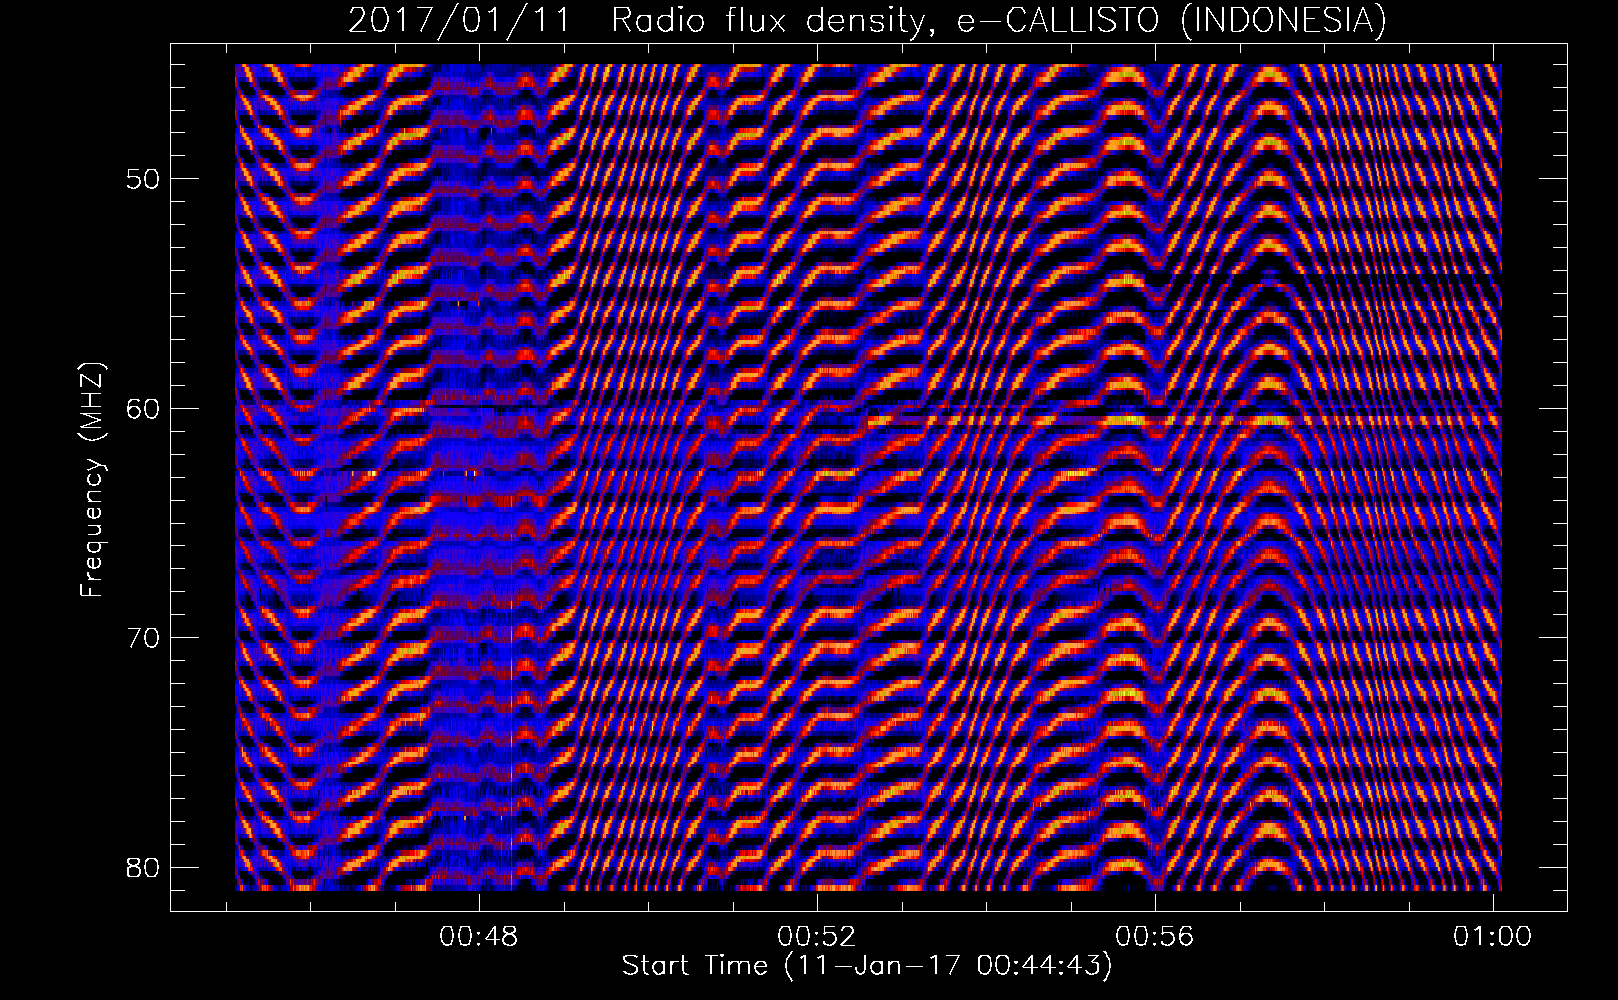The width and height of the screenshot is (1618, 1000).
Task: Click the "80" frequency tick label
Action: 144,866
